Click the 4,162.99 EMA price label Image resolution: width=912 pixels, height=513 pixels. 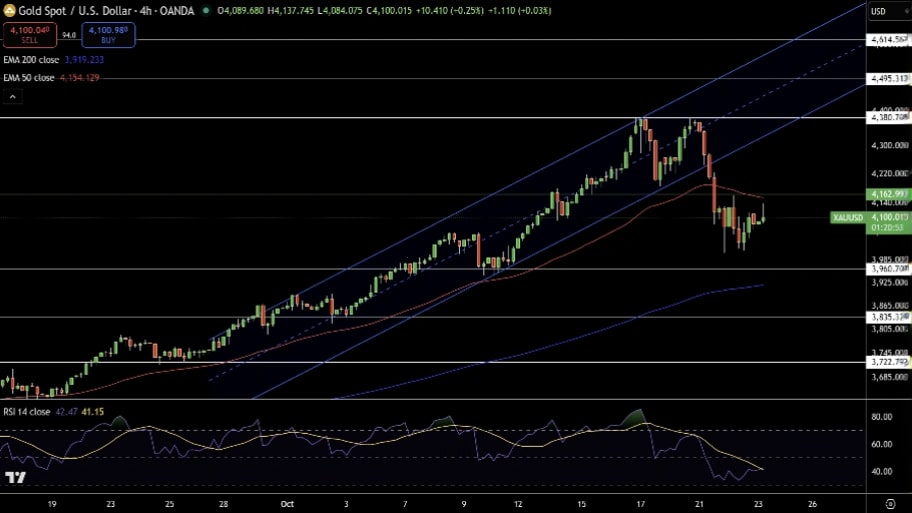click(888, 193)
